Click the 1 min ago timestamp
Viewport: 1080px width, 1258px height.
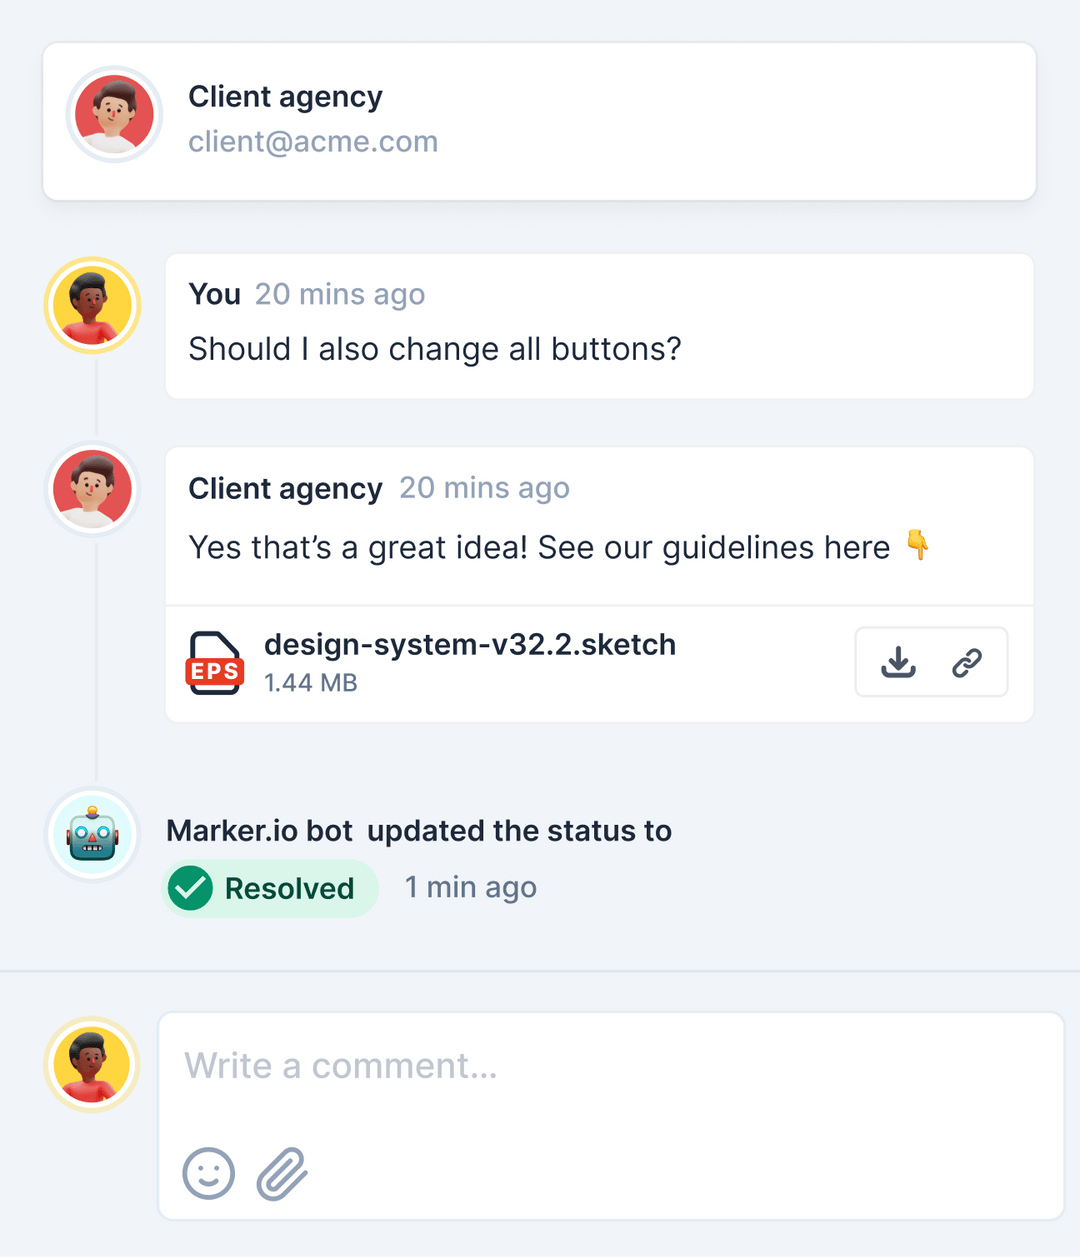[470, 888]
